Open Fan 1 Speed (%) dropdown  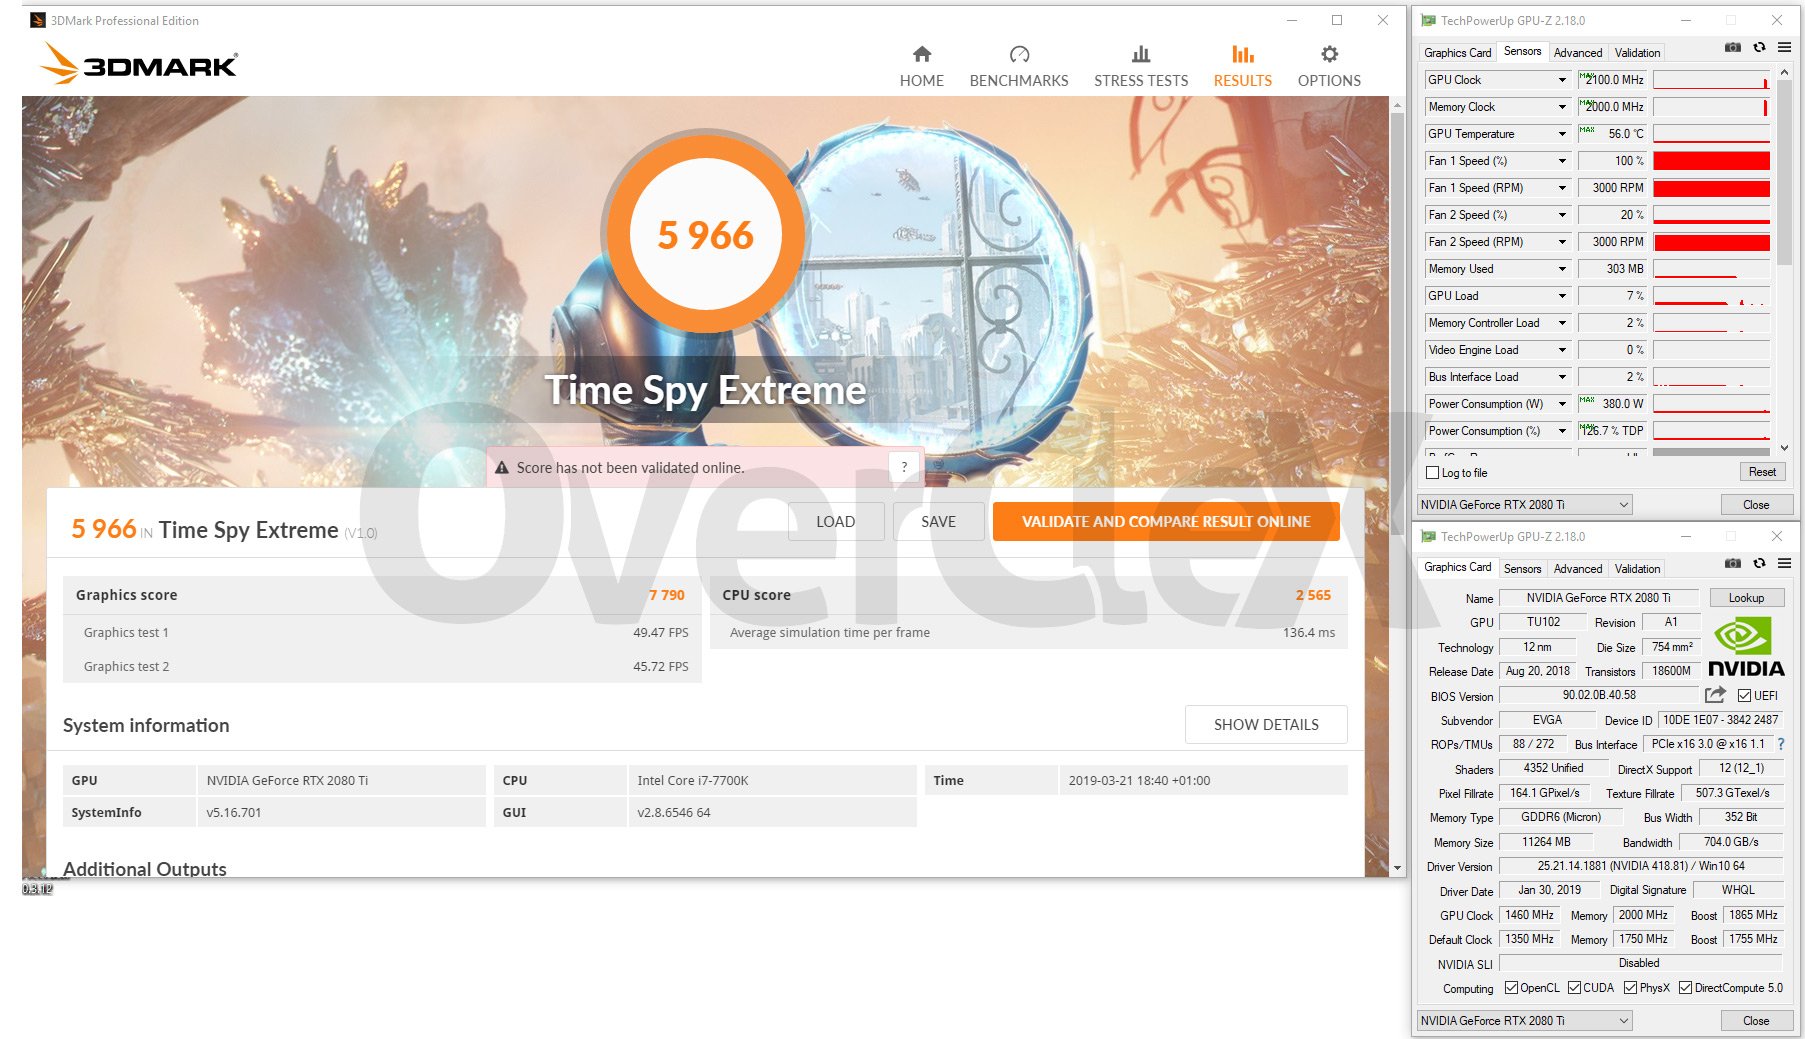(1562, 161)
